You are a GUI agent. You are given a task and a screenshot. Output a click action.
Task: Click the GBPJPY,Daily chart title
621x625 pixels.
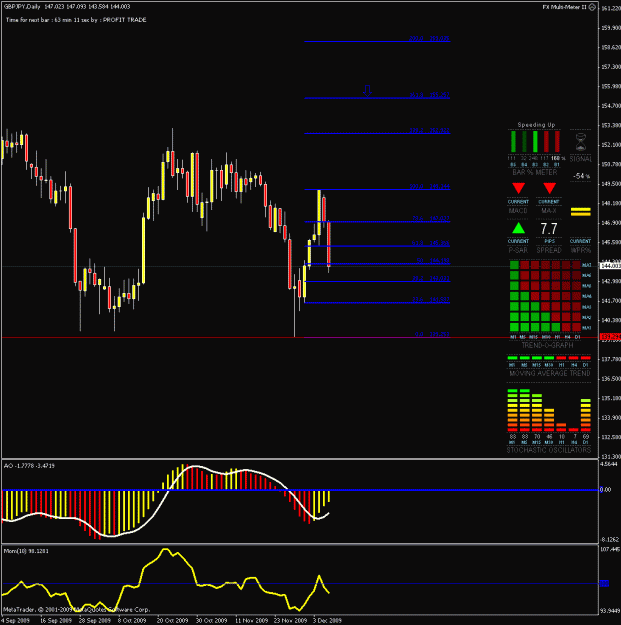coord(22,6)
